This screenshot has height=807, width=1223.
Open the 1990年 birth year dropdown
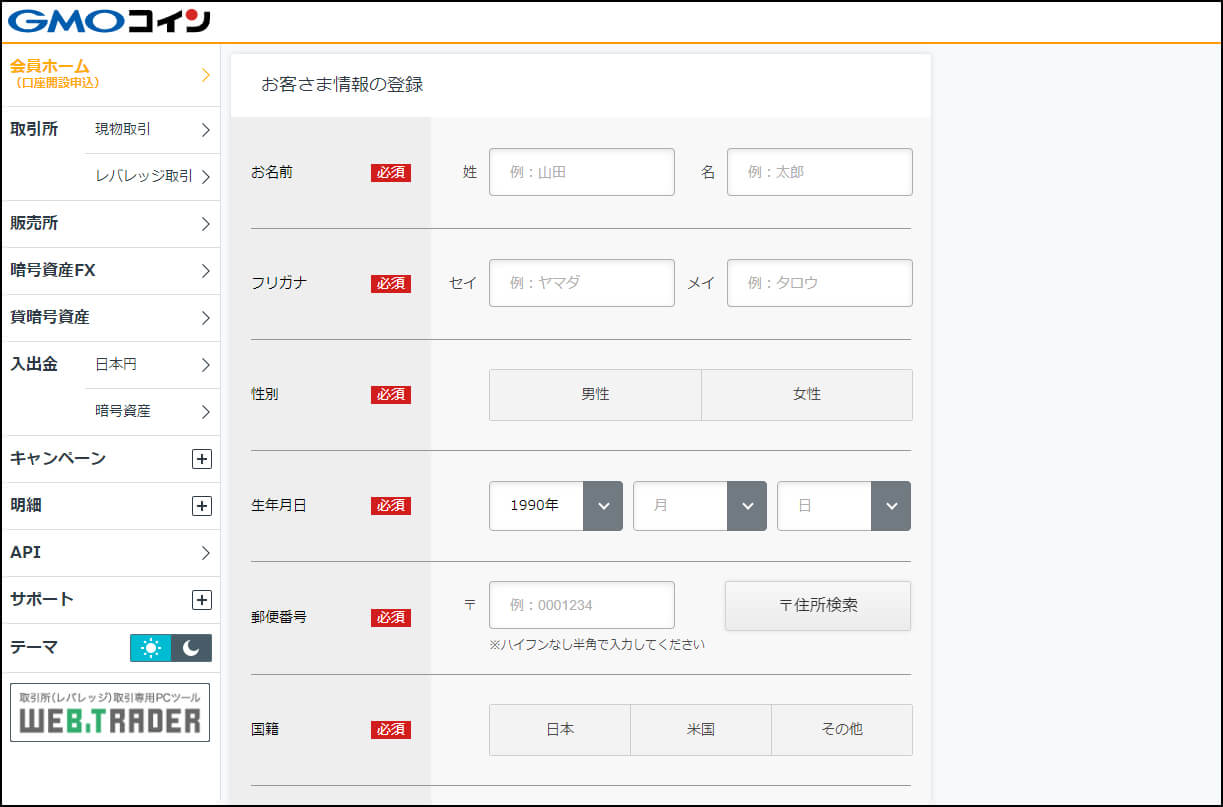[x=556, y=506]
